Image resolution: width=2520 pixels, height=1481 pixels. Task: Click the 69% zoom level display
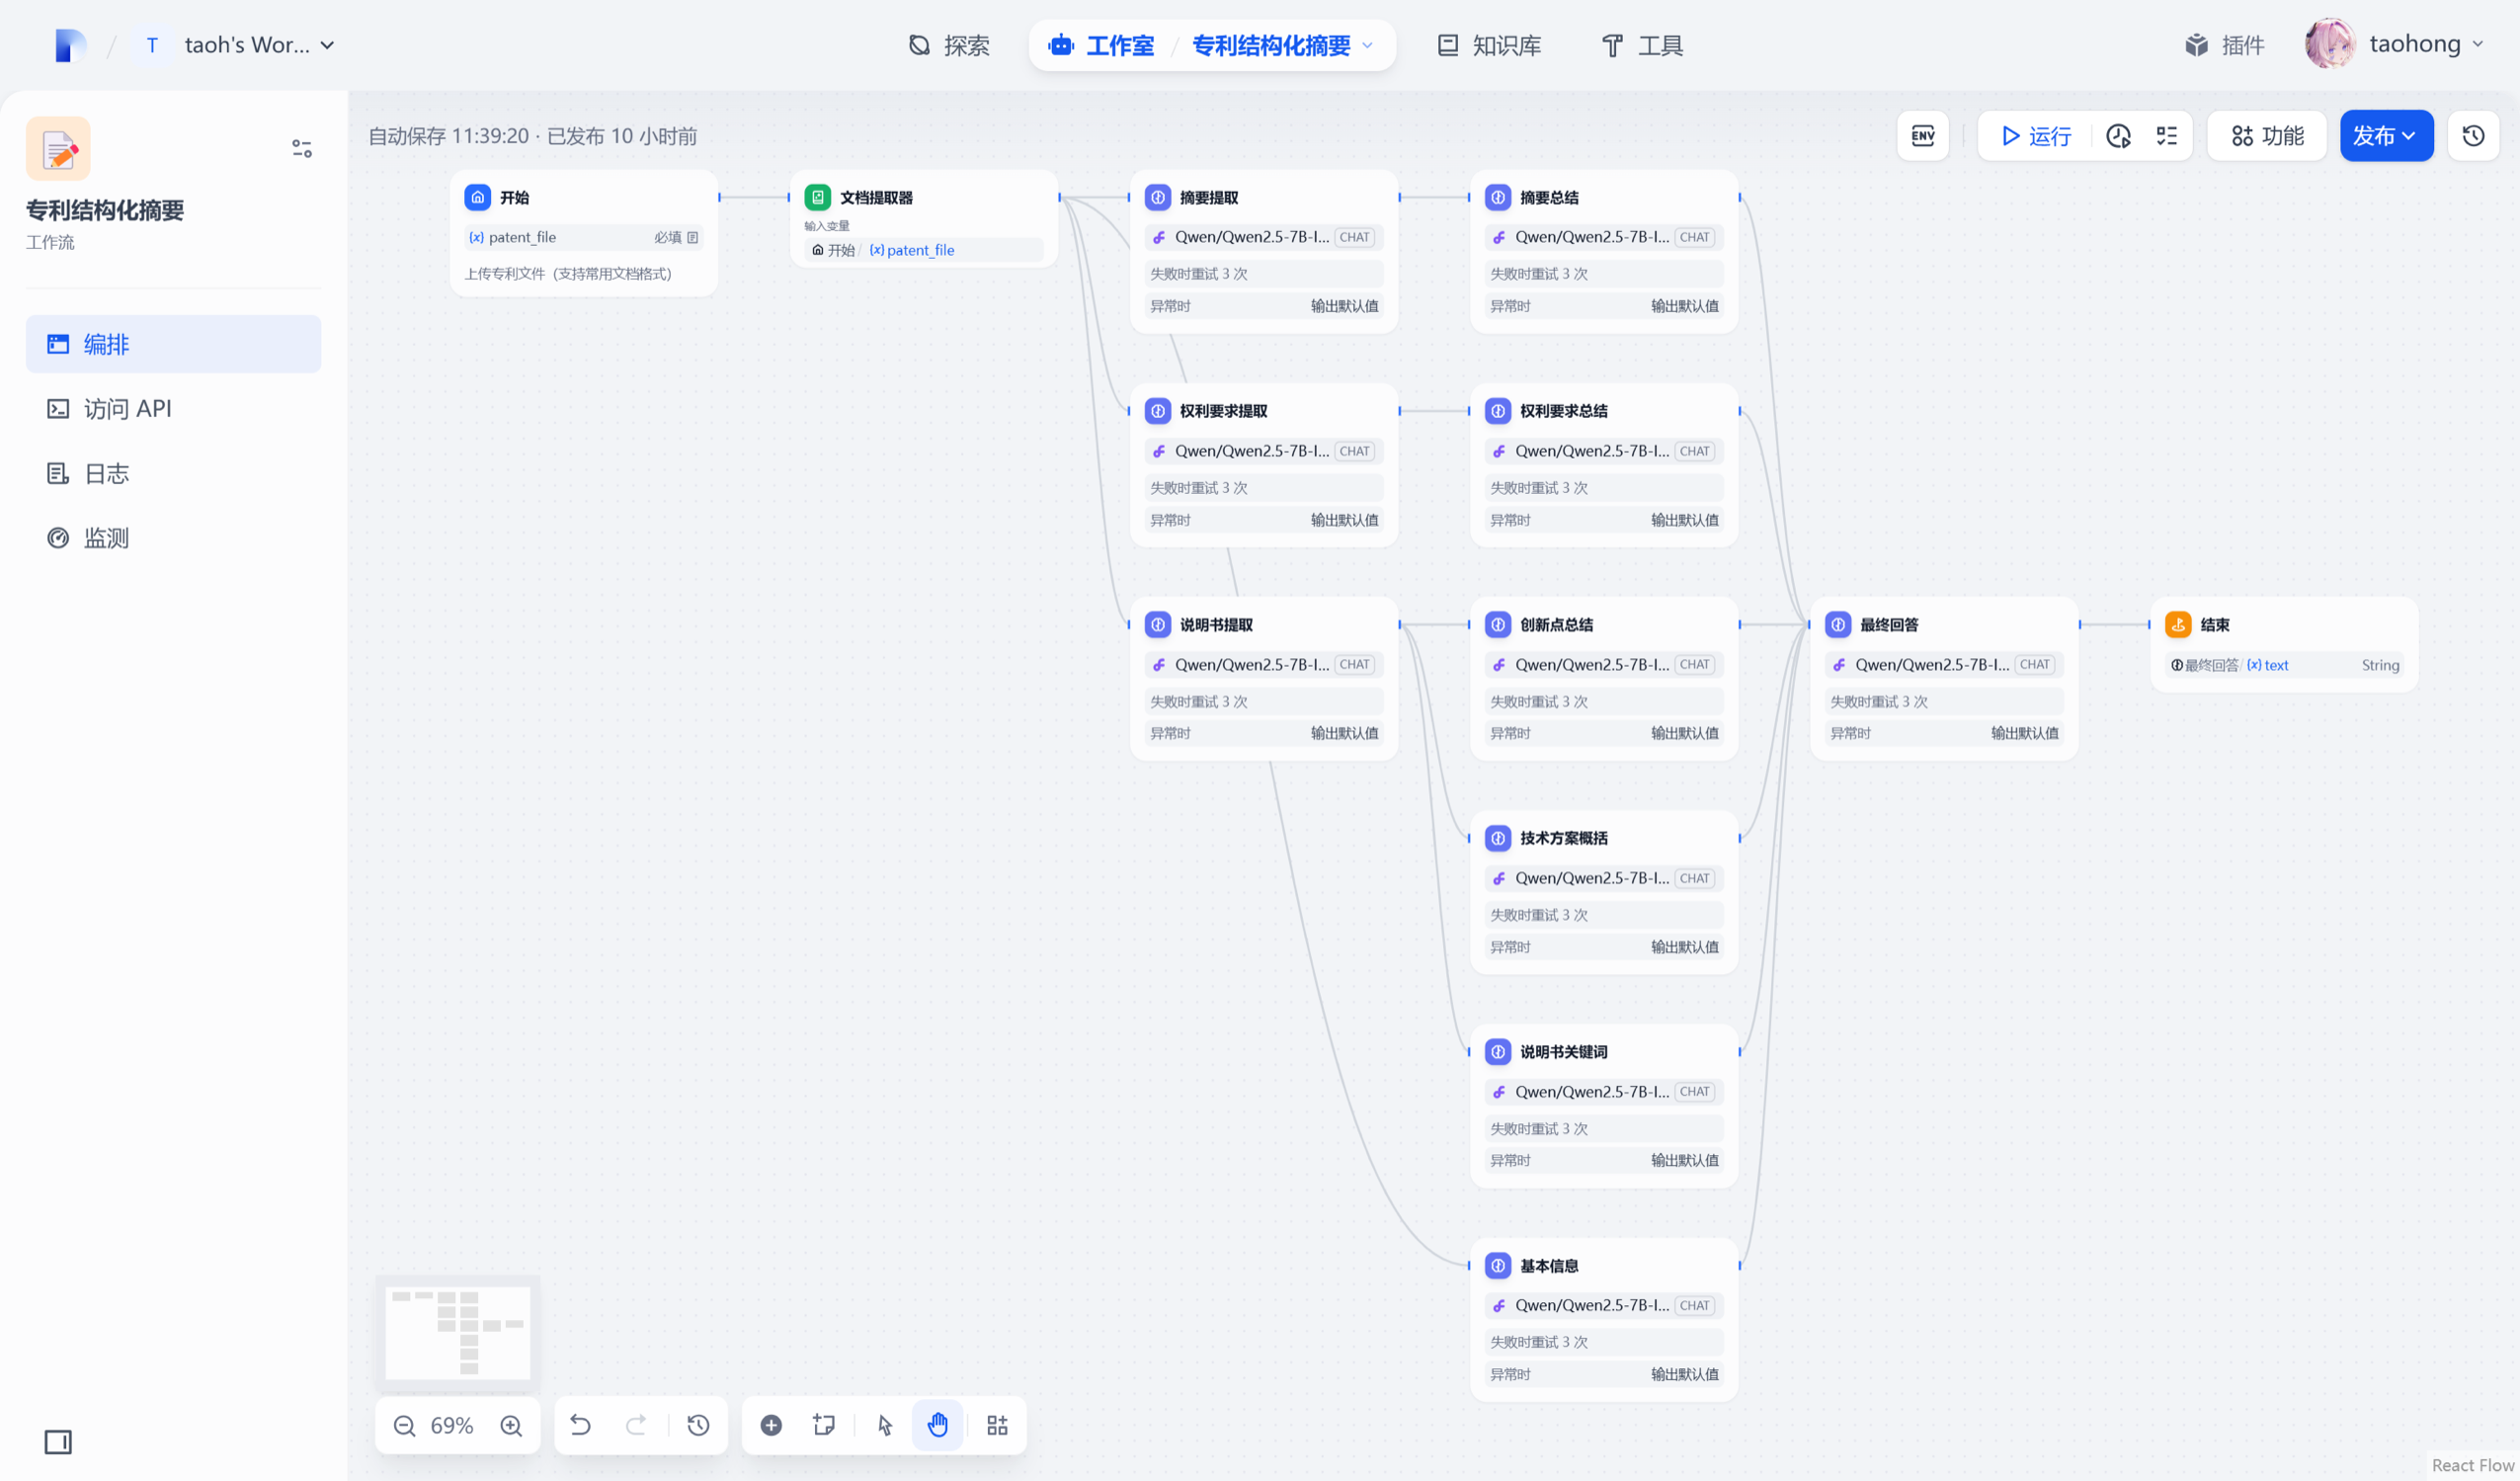(x=452, y=1425)
